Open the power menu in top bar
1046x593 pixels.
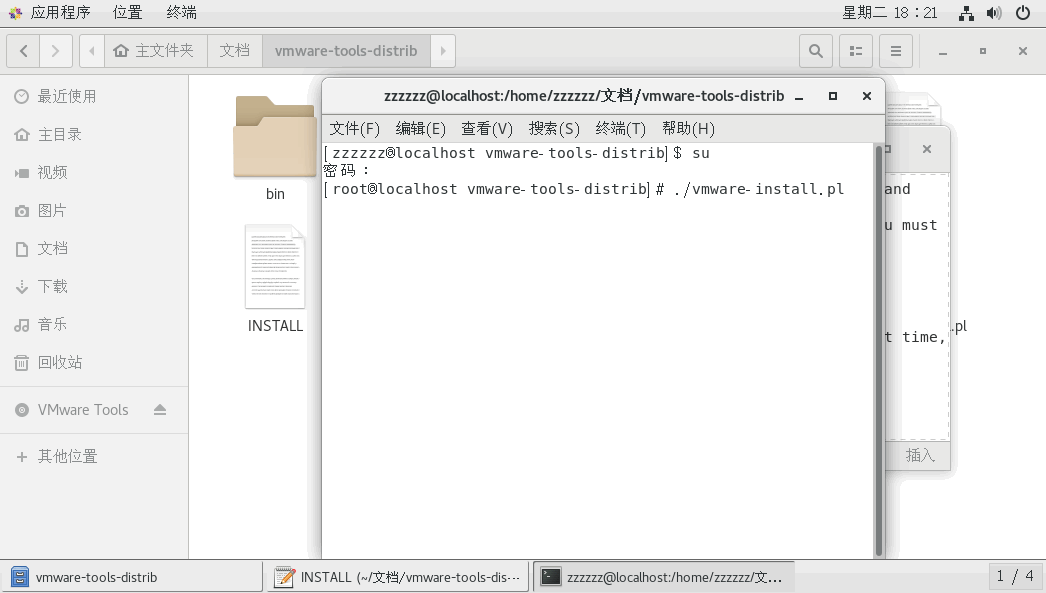coord(1023,13)
